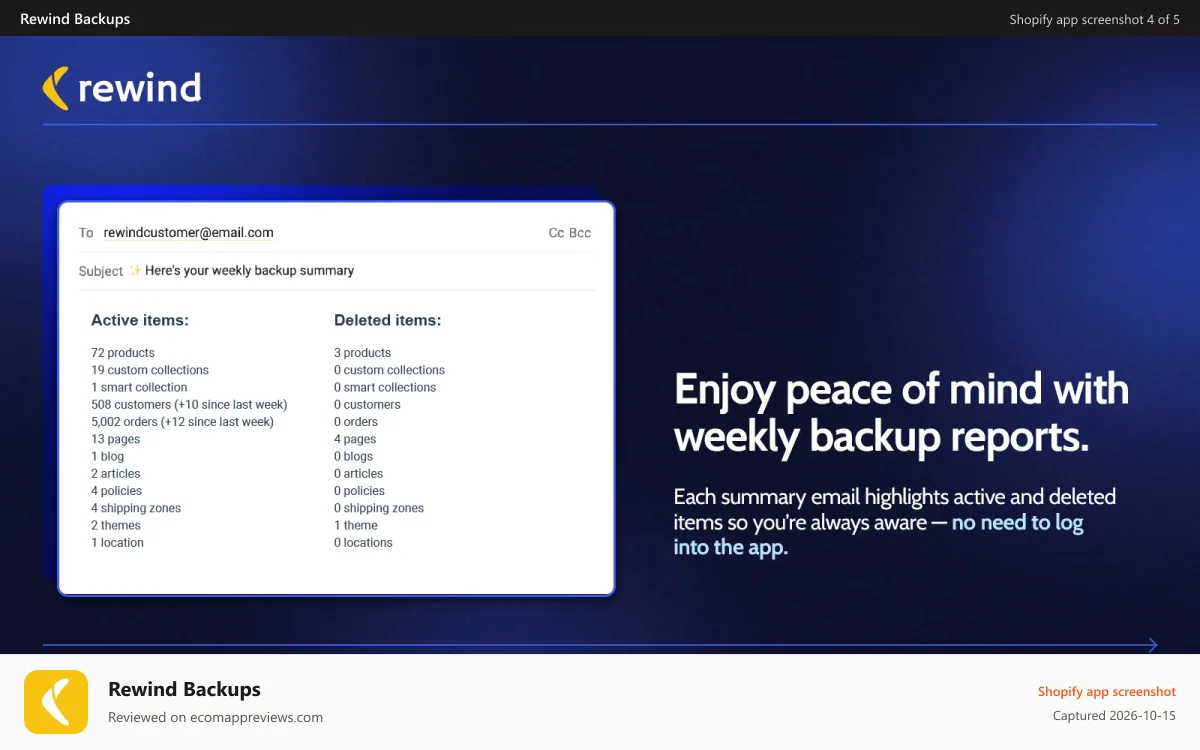This screenshot has width=1200, height=750.
Task: Click '0 shipping zones' in deleted items
Action: click(379, 508)
